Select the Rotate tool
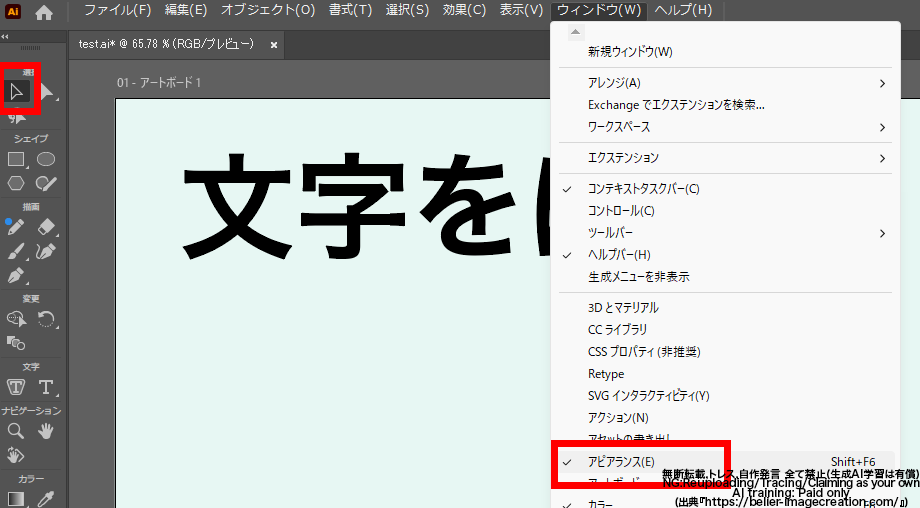920x508 pixels. [x=46, y=319]
